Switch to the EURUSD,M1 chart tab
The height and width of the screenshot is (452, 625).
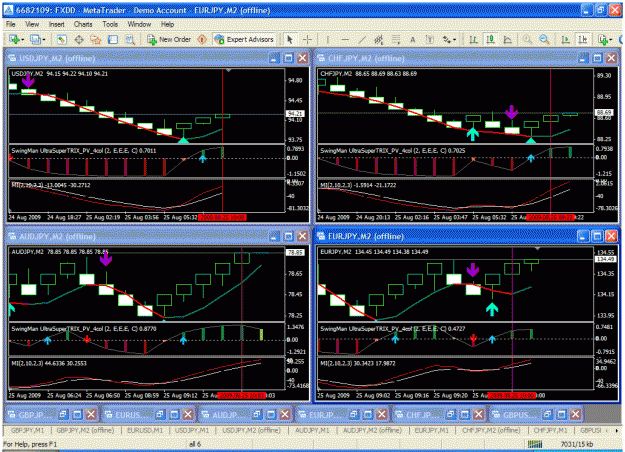coord(145,430)
